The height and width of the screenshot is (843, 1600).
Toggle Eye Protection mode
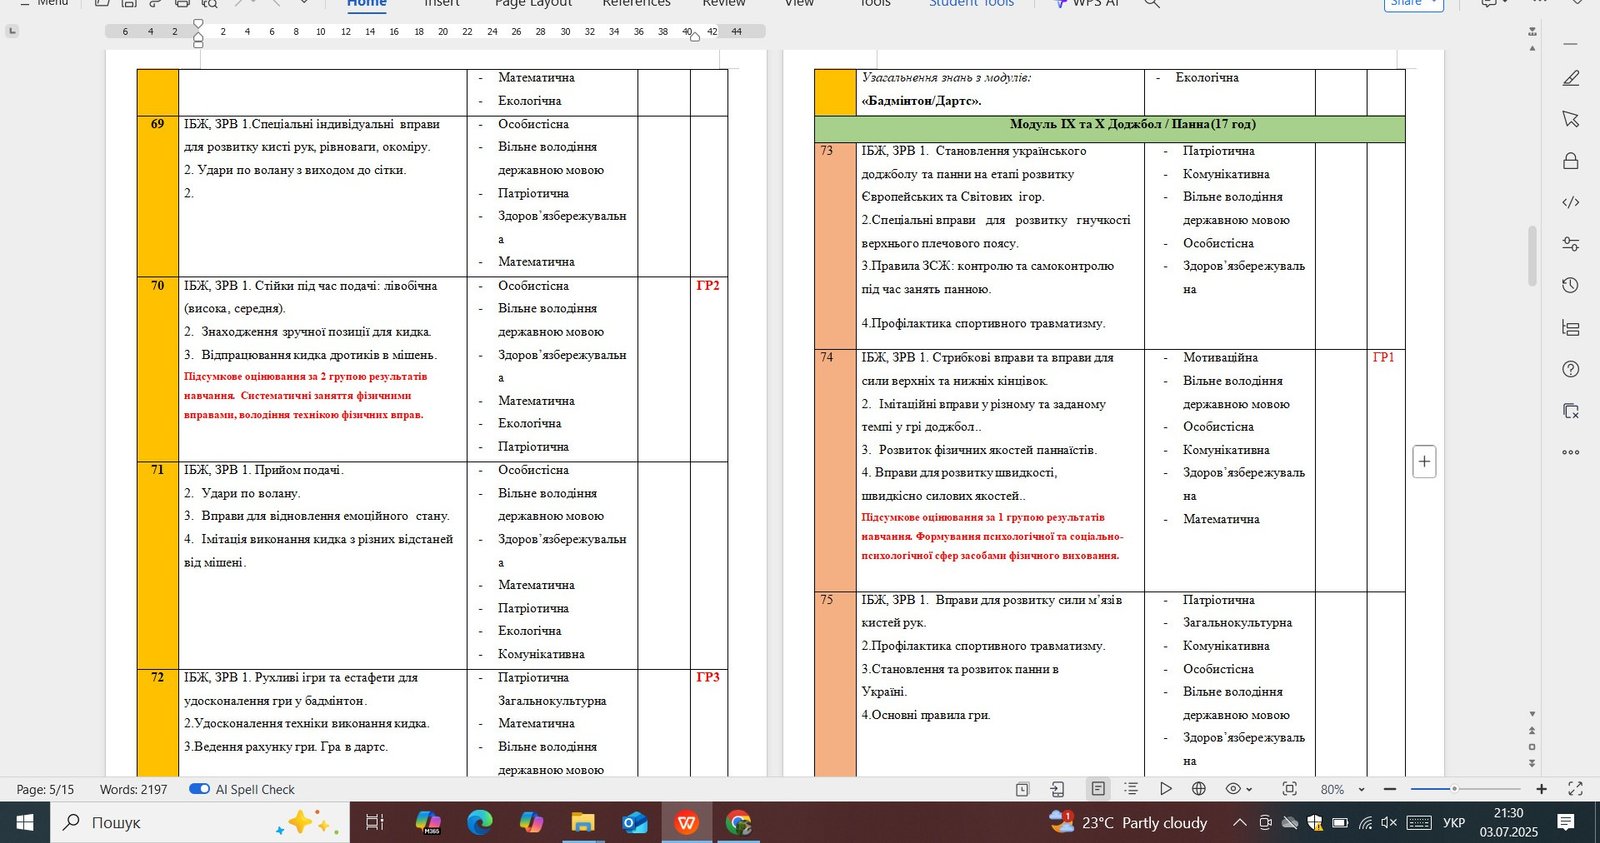point(1234,789)
